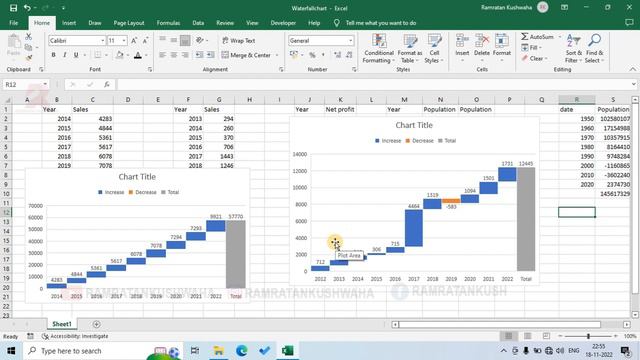Click the Format Painter brush icon
This screenshot has width=640, height=360.
click(x=29, y=58)
